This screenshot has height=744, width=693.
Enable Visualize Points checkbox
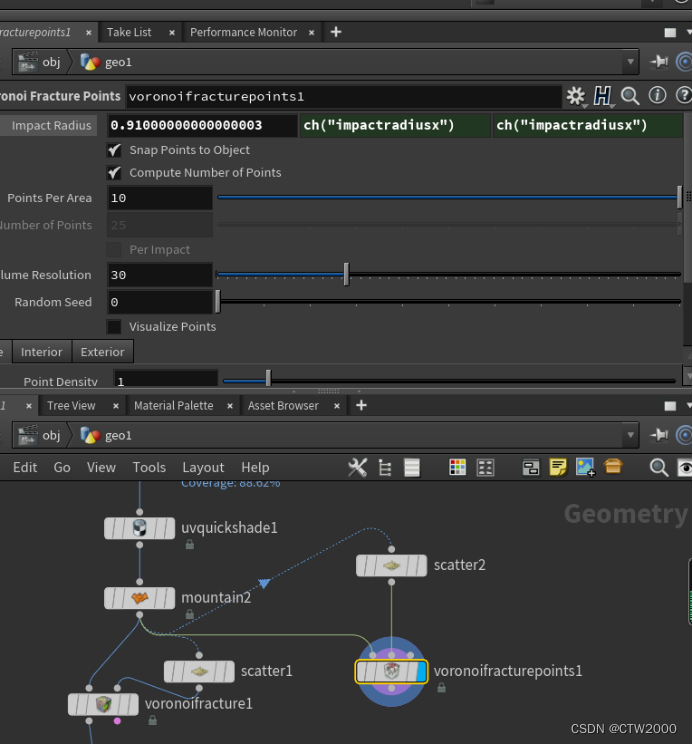pyautogui.click(x=114, y=326)
